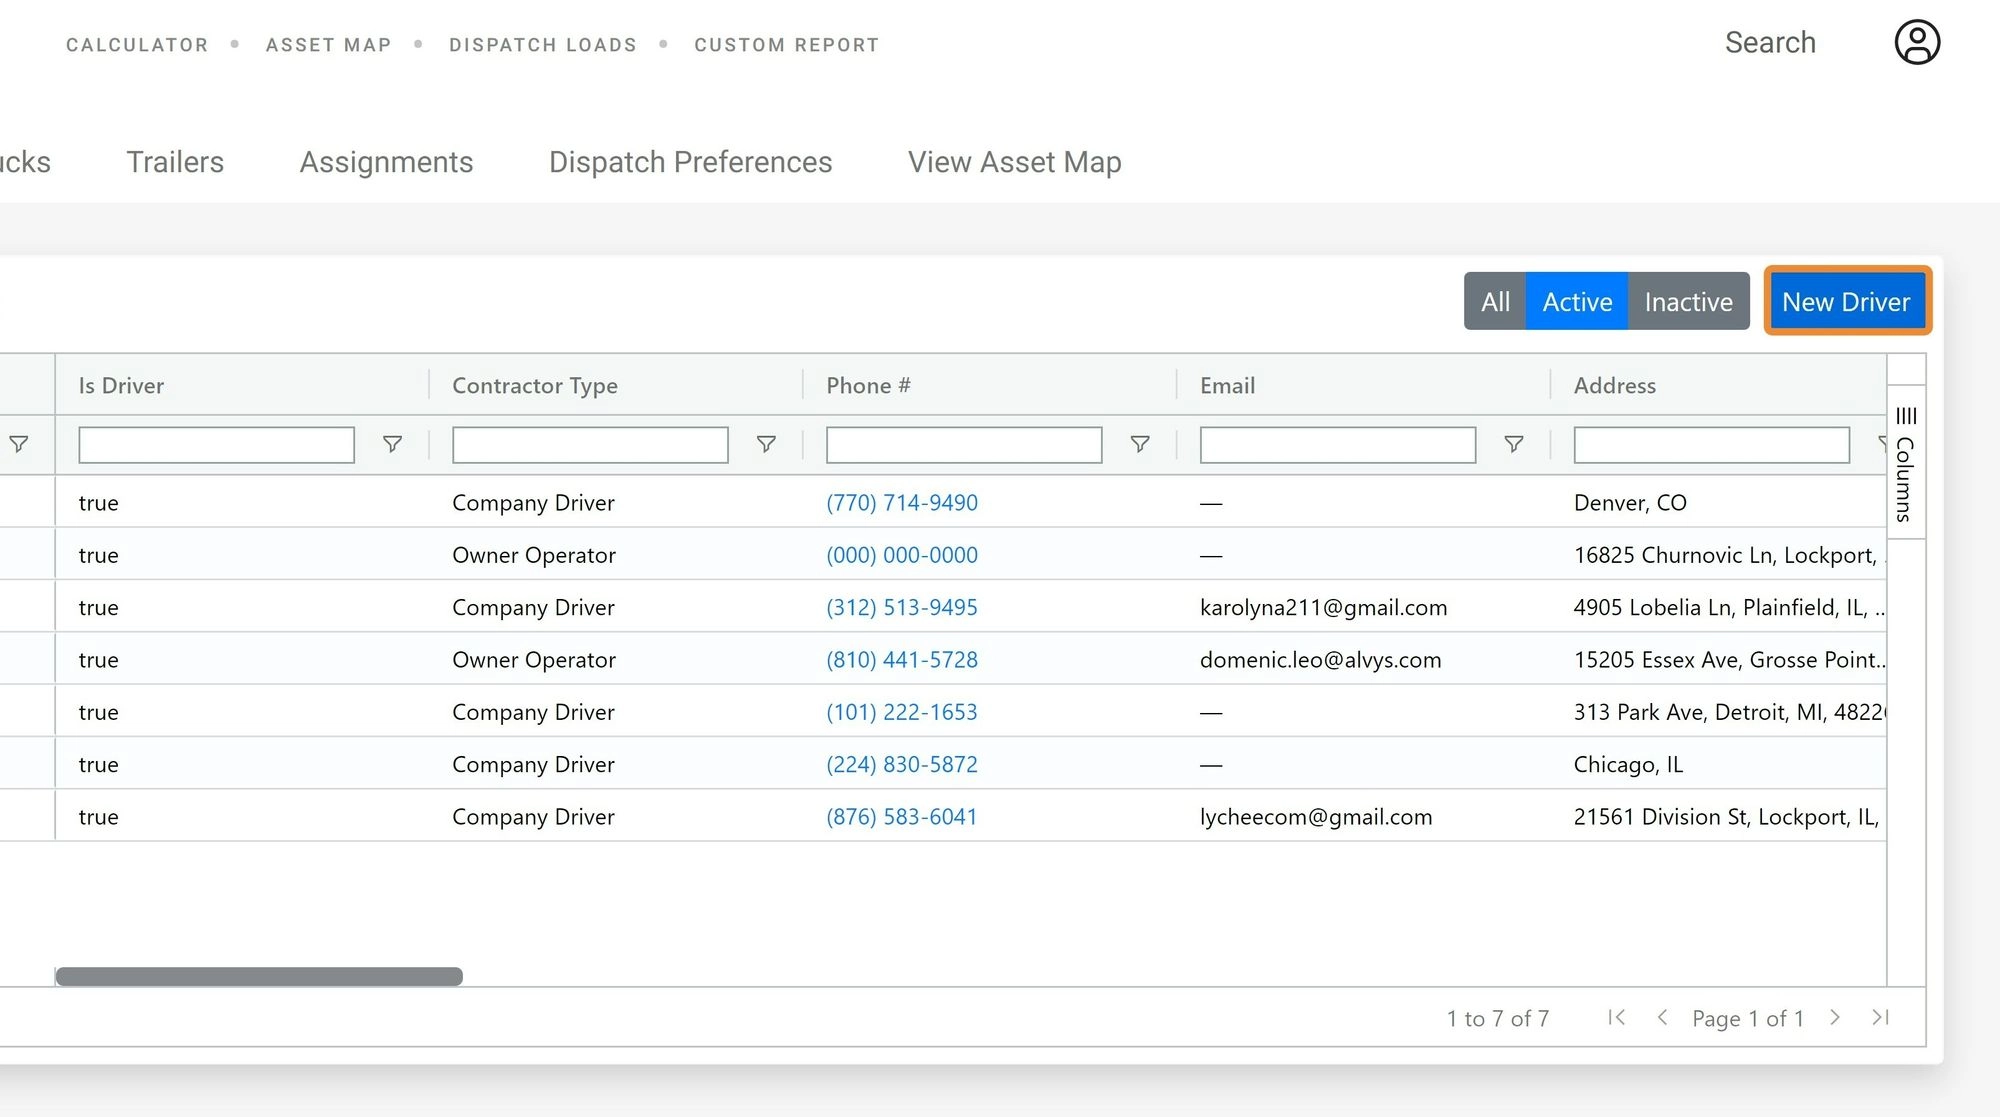Click the New Driver button

tap(1846, 301)
